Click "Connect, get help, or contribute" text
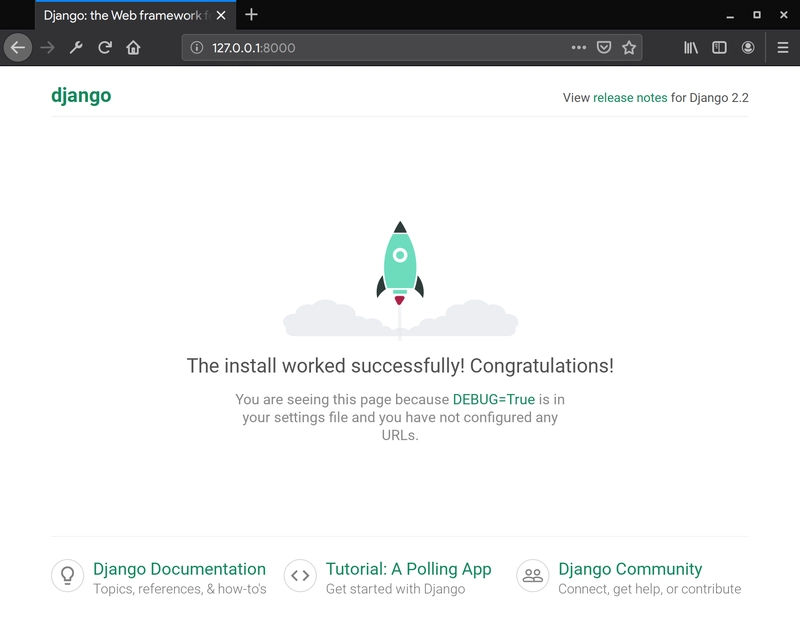Screen dimensions: 800x619 (x=649, y=589)
